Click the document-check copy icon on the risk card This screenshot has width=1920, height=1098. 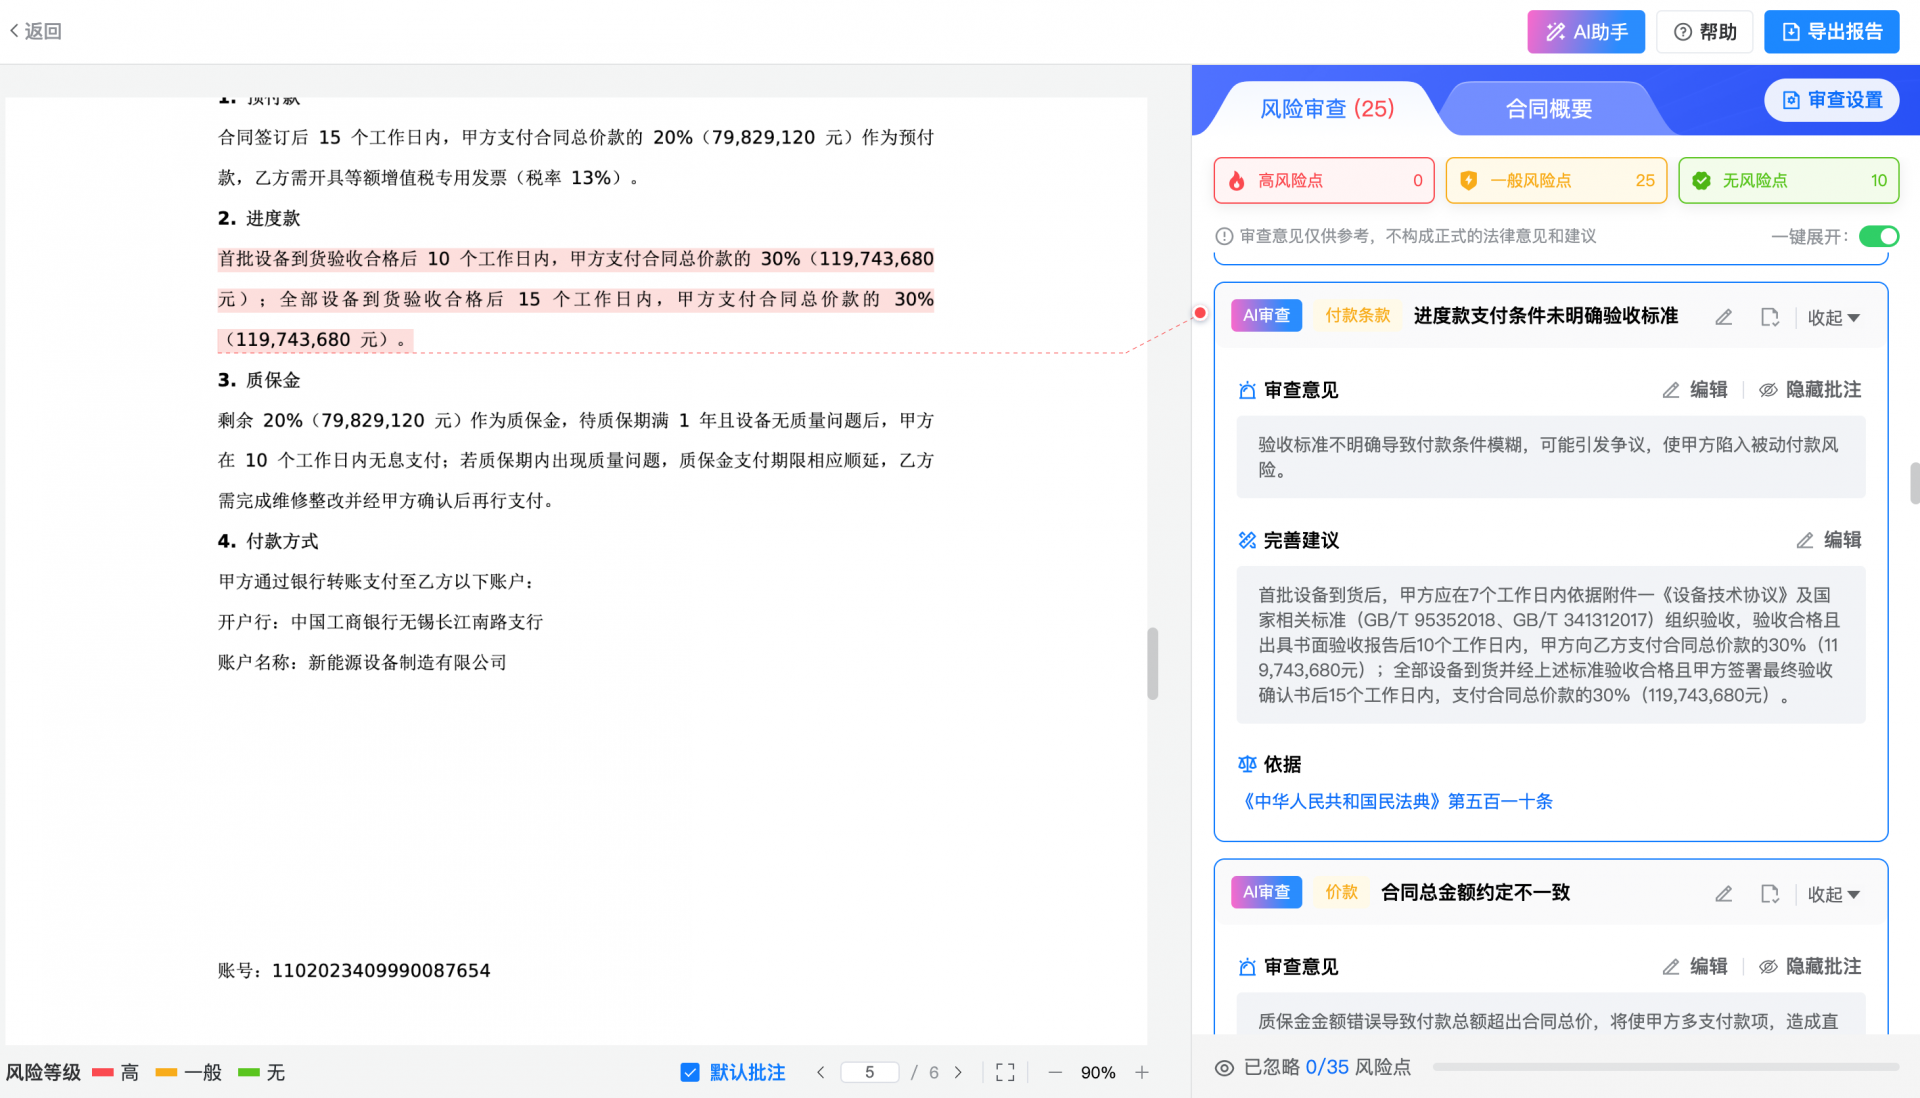1770,316
